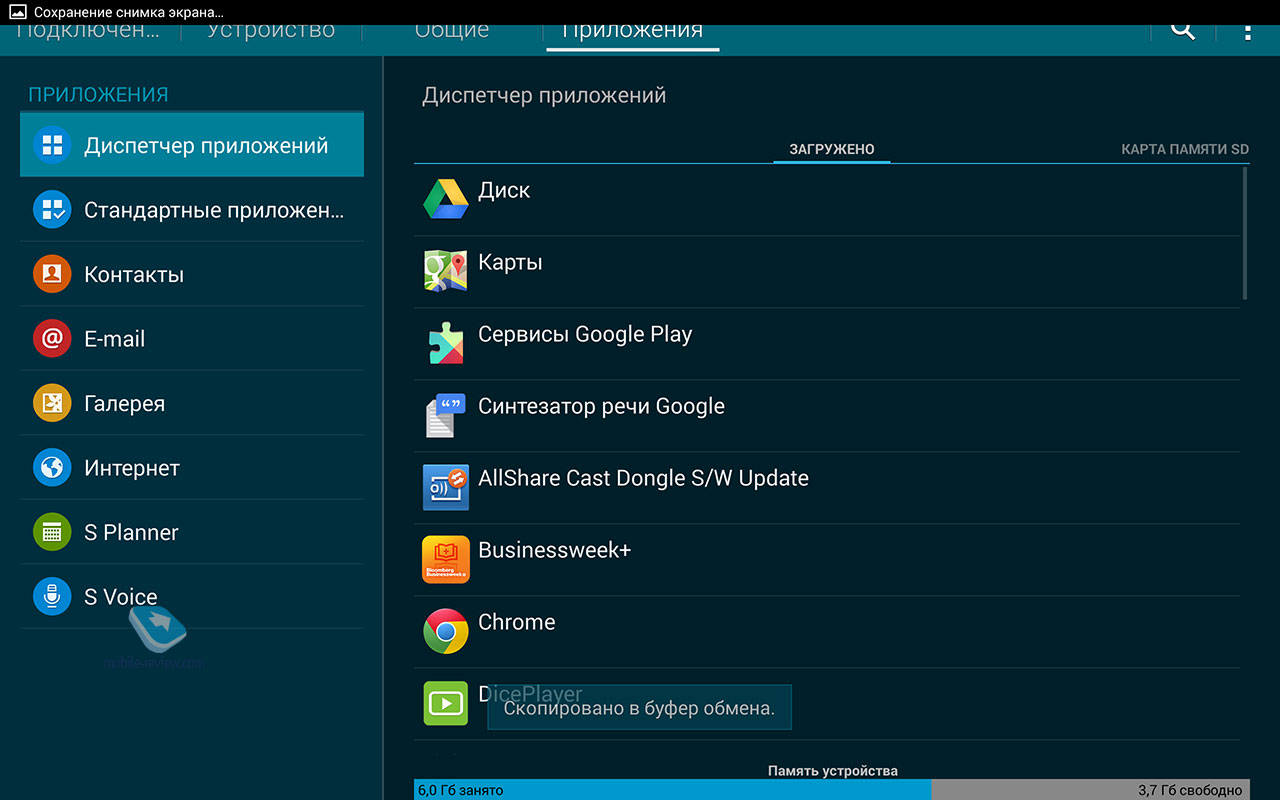Open the search magnifier icon

coord(1183,31)
